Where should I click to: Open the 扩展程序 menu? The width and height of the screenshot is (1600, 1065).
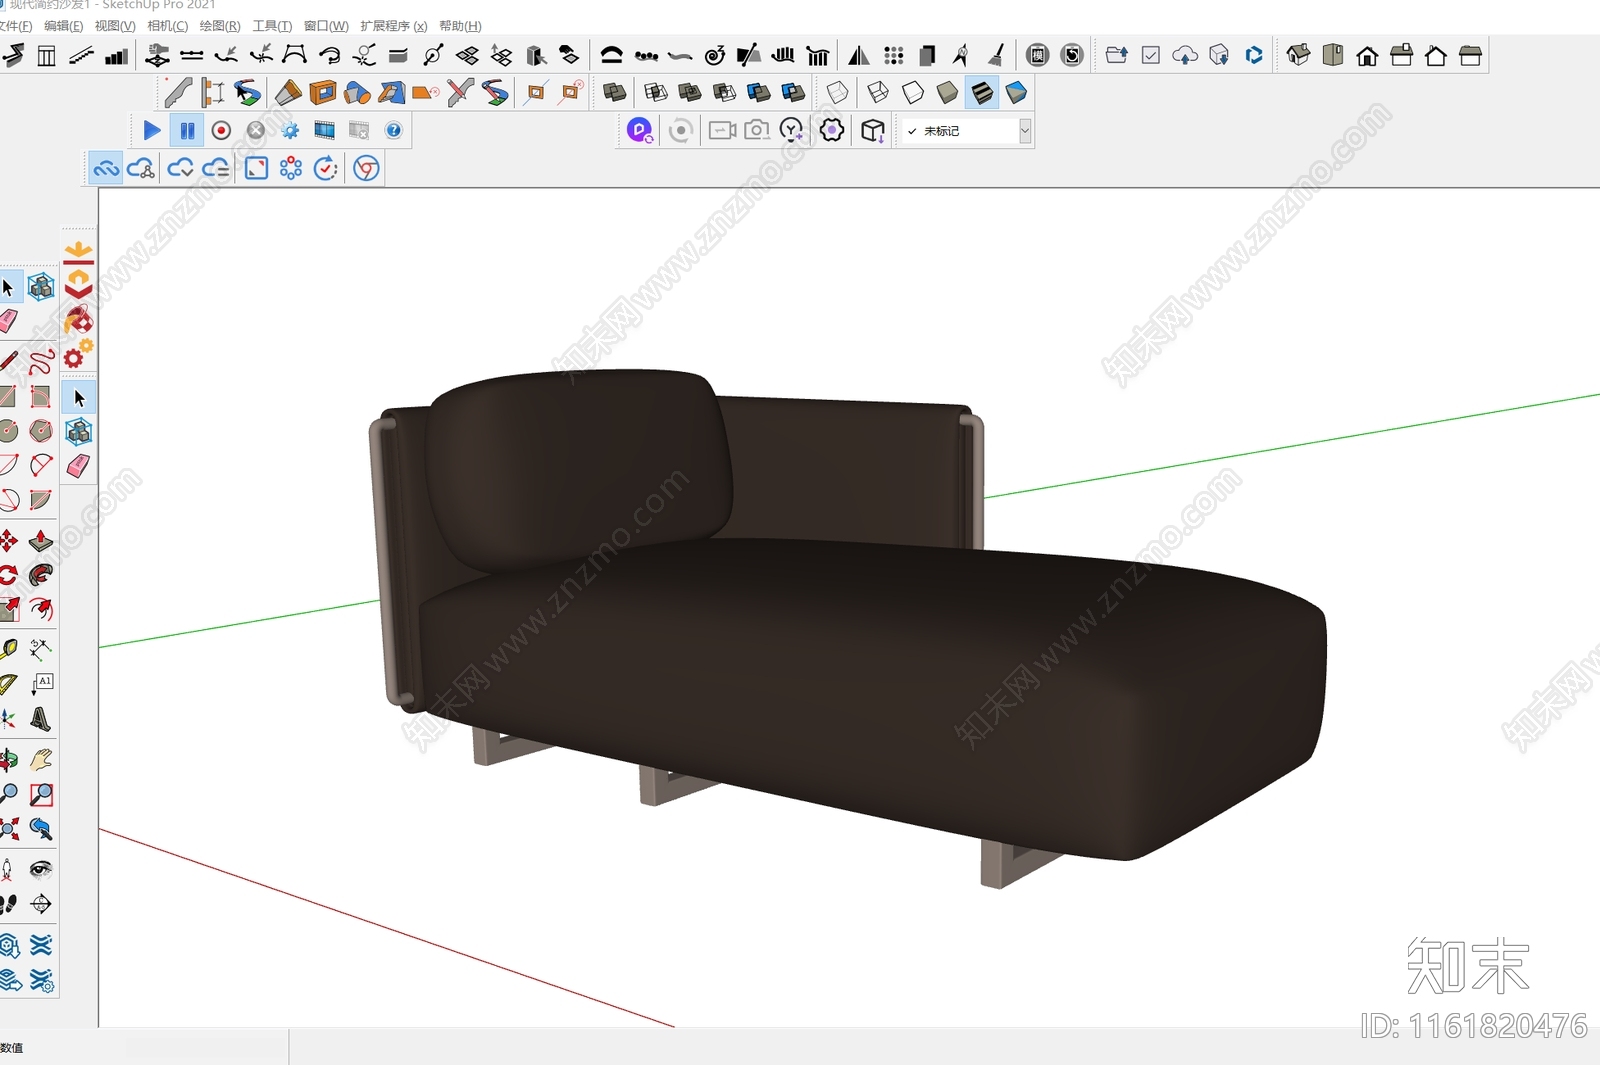point(393,26)
